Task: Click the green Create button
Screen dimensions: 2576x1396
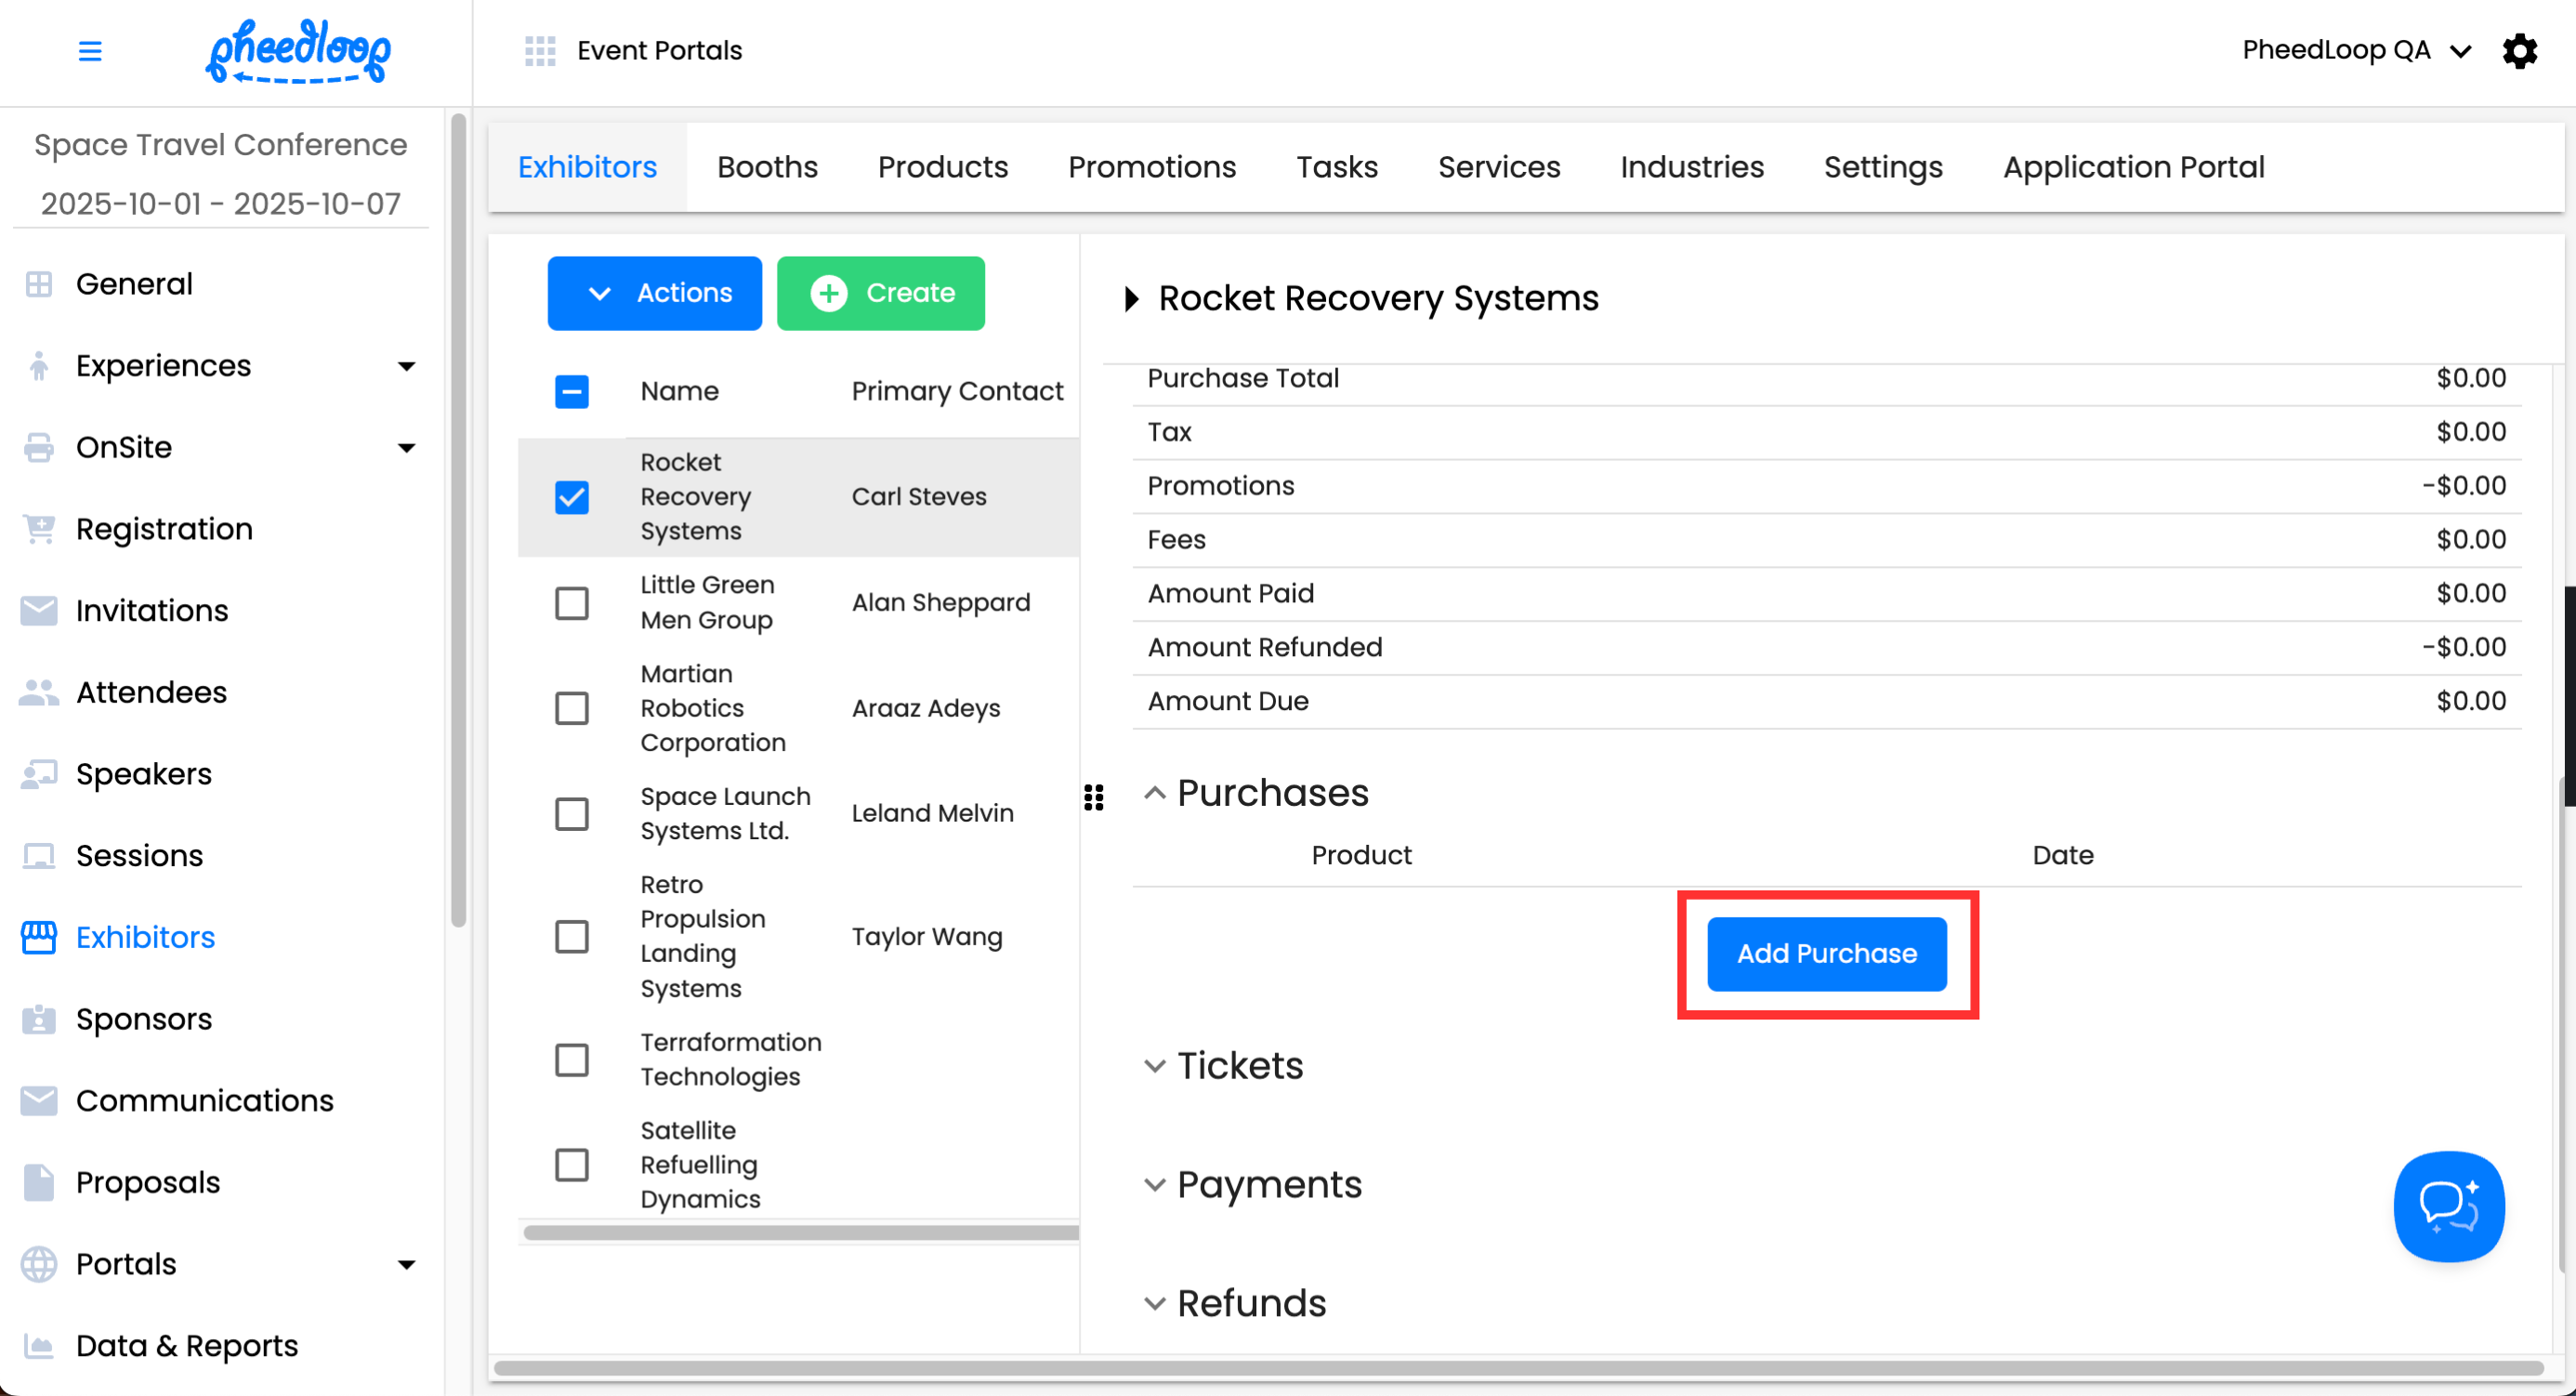Action: click(x=880, y=293)
